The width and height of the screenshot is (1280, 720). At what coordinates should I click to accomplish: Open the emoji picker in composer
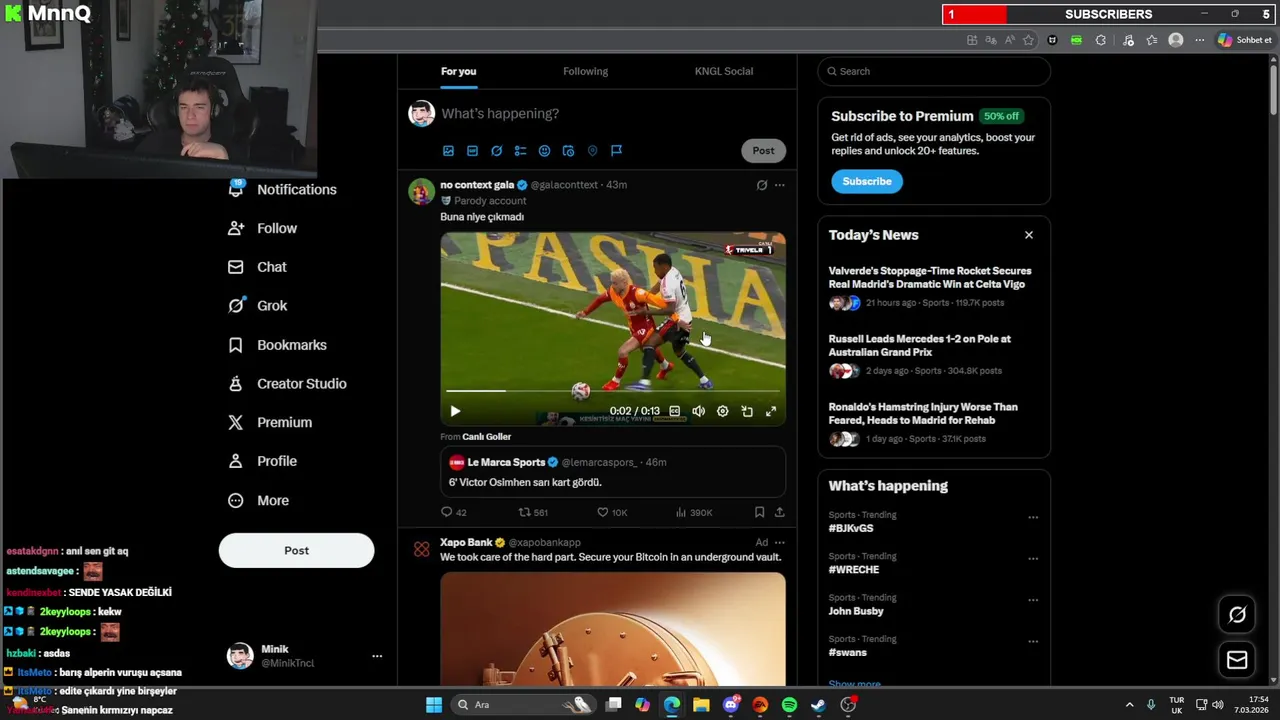tap(544, 151)
